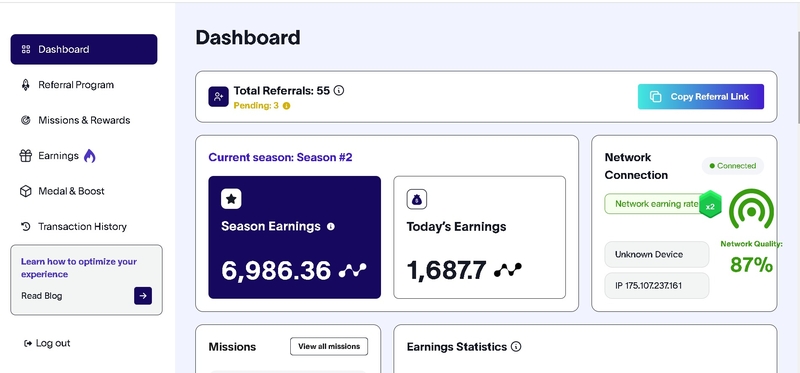Click the Earnings gift box icon
This screenshot has width=800, height=373.
(26, 156)
